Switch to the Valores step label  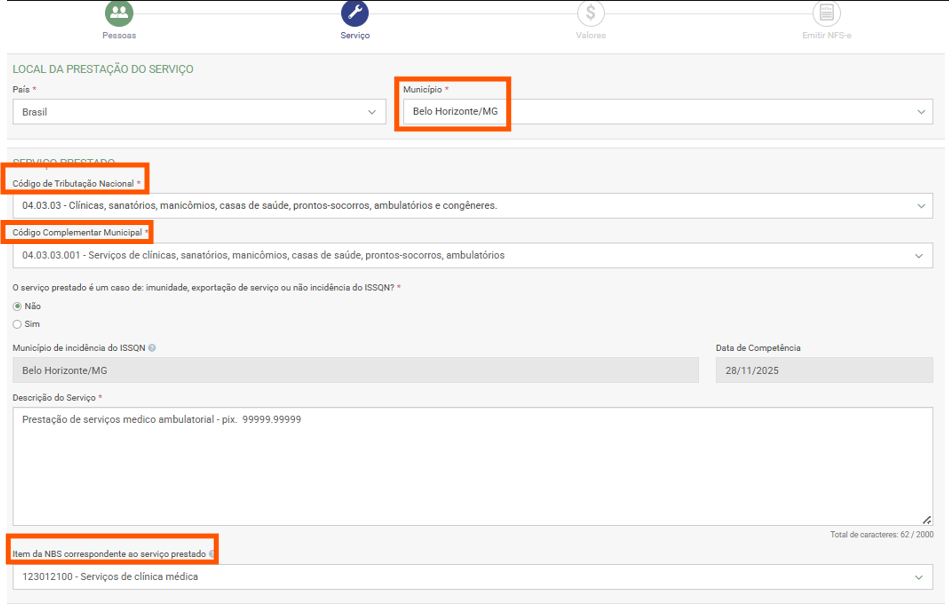pos(591,35)
